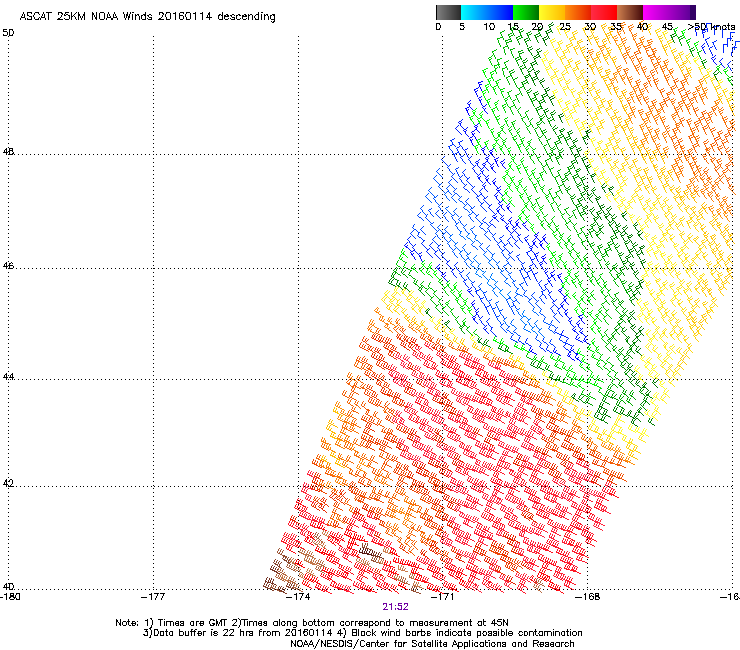
Task: Click the legend tick label 10
Action: click(489, 27)
